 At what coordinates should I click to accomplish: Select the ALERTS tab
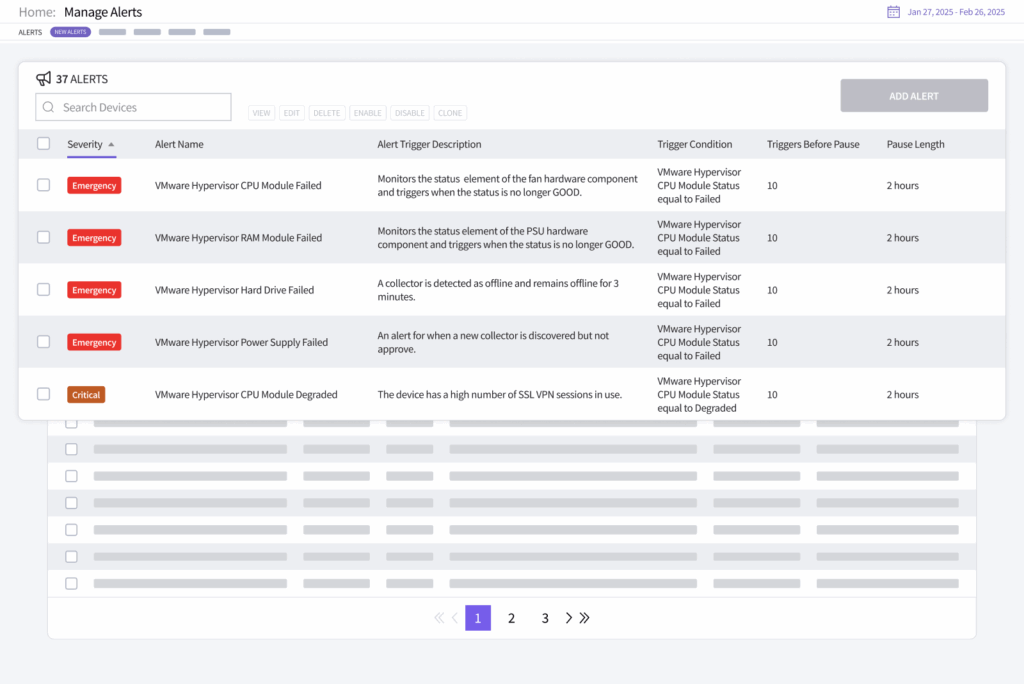29,31
